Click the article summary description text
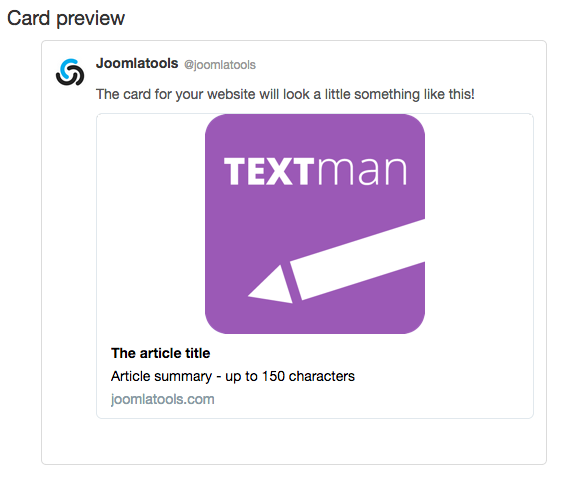This screenshot has width=588, height=494. [x=233, y=376]
